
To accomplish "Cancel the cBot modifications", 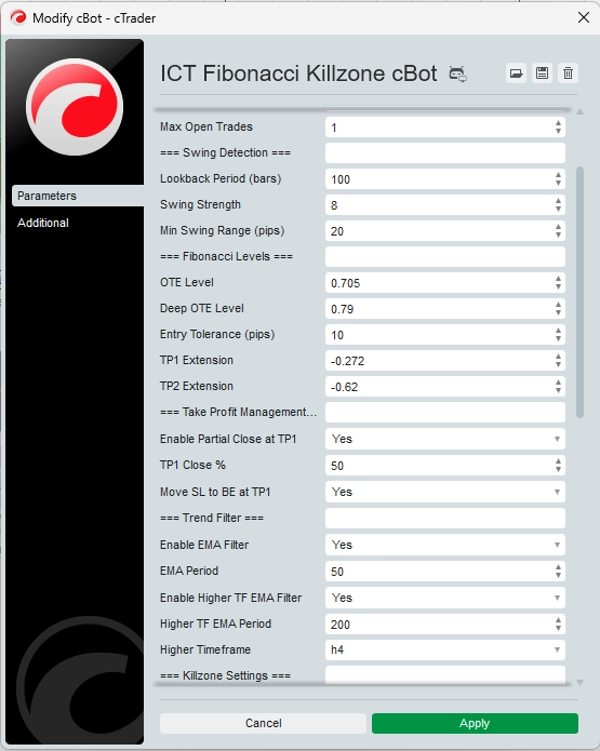I will 263,723.
